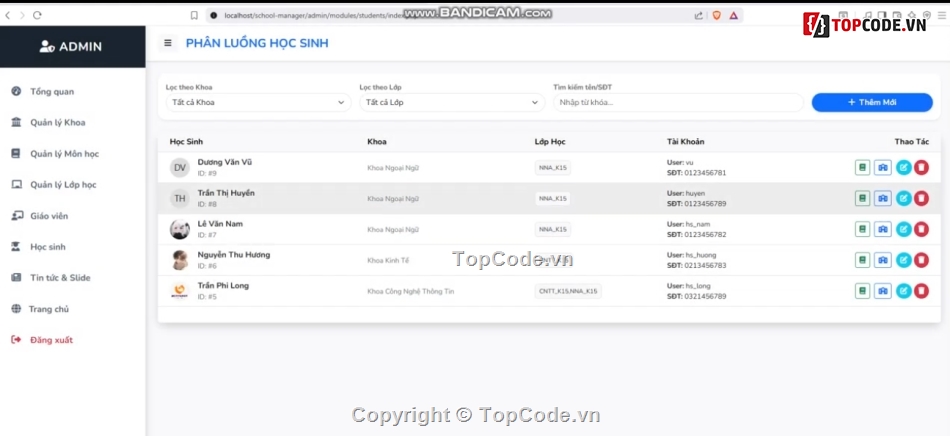The image size is (950, 436).
Task: Click blue class icon for Trần Thị Huyền
Action: coord(882,199)
